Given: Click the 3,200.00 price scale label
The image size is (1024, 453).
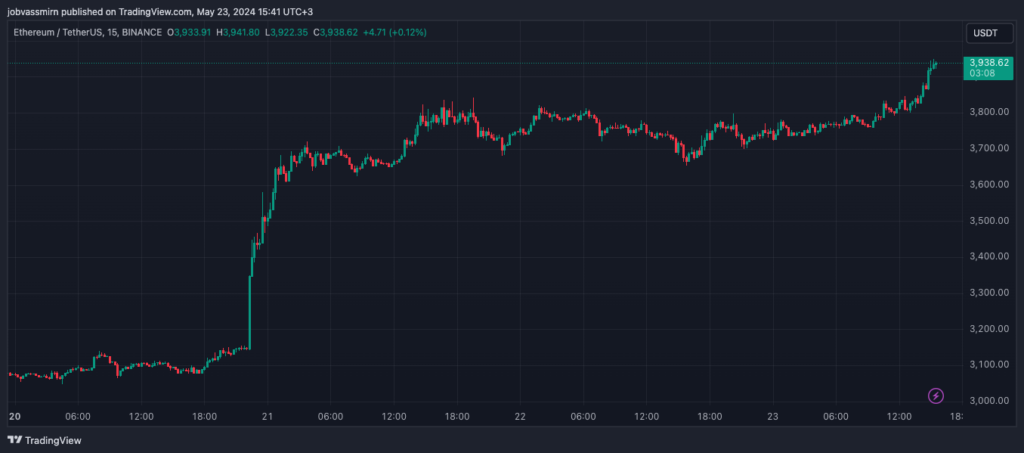Looking at the screenshot, I should (x=986, y=329).
